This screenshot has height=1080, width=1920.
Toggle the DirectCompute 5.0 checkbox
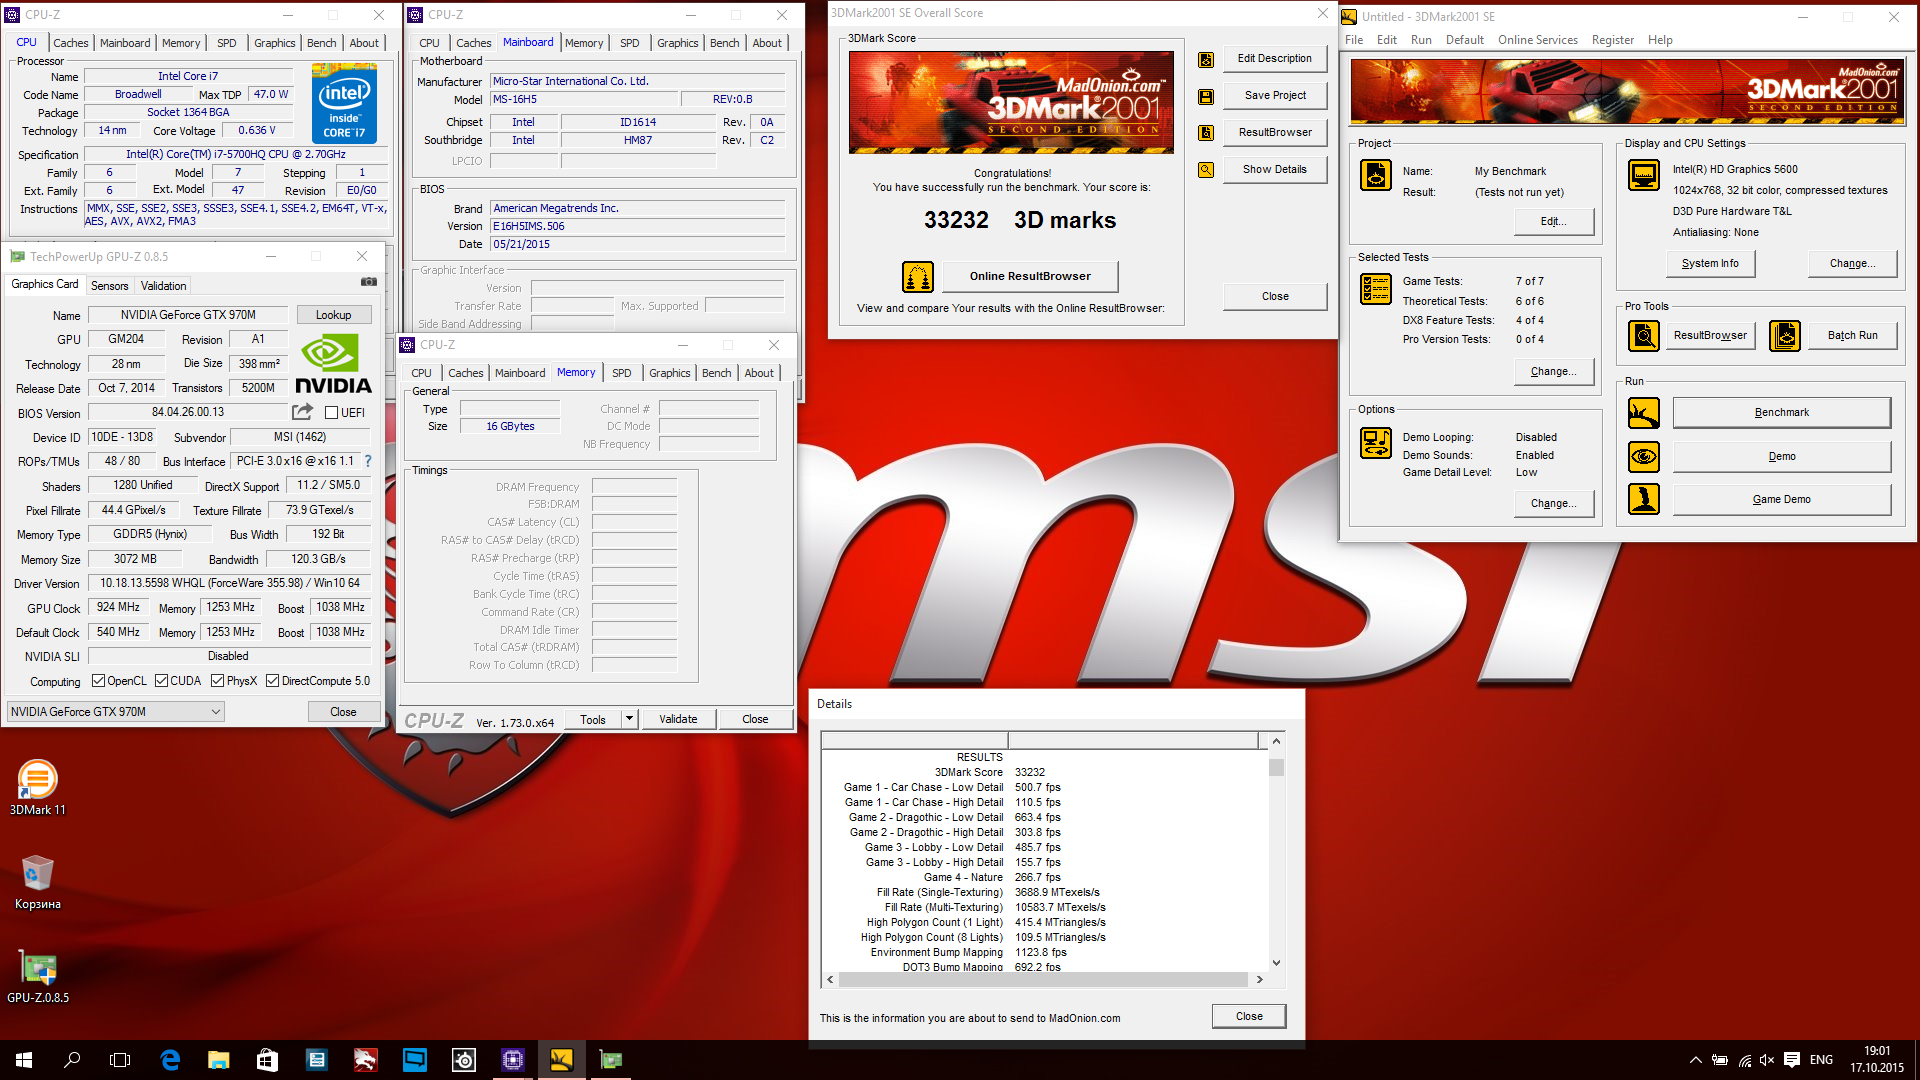pyautogui.click(x=272, y=681)
